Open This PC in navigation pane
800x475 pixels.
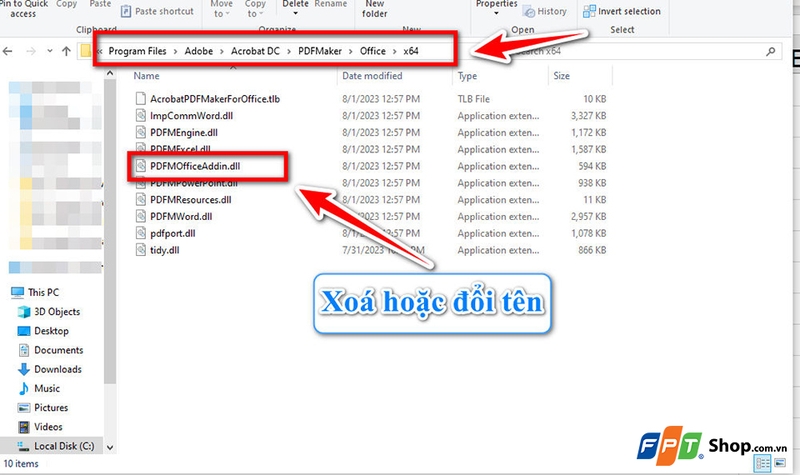[35, 292]
